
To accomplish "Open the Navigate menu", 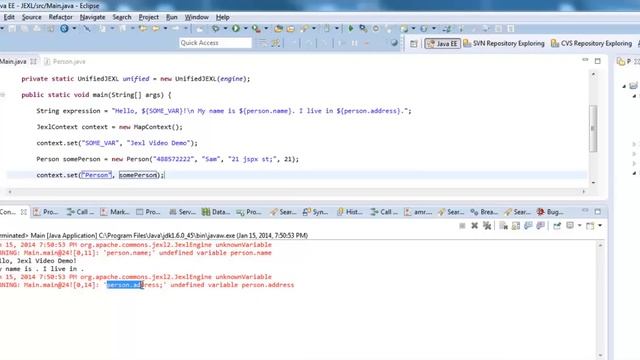I will coord(92,17).
